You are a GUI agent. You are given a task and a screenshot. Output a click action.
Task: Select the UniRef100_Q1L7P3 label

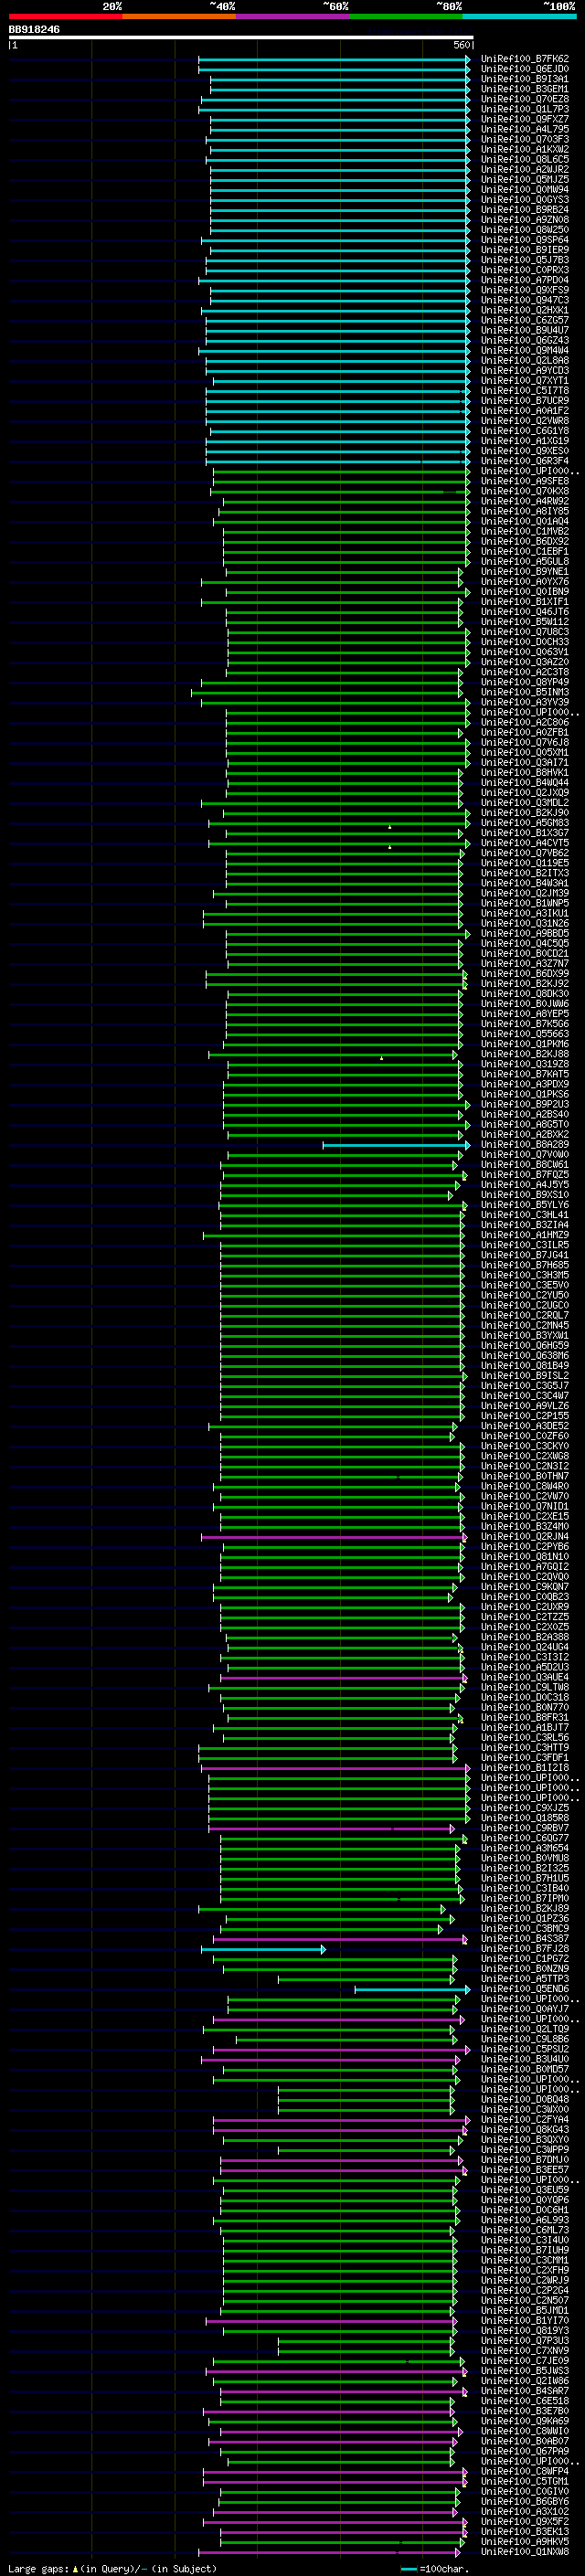coord(525,109)
